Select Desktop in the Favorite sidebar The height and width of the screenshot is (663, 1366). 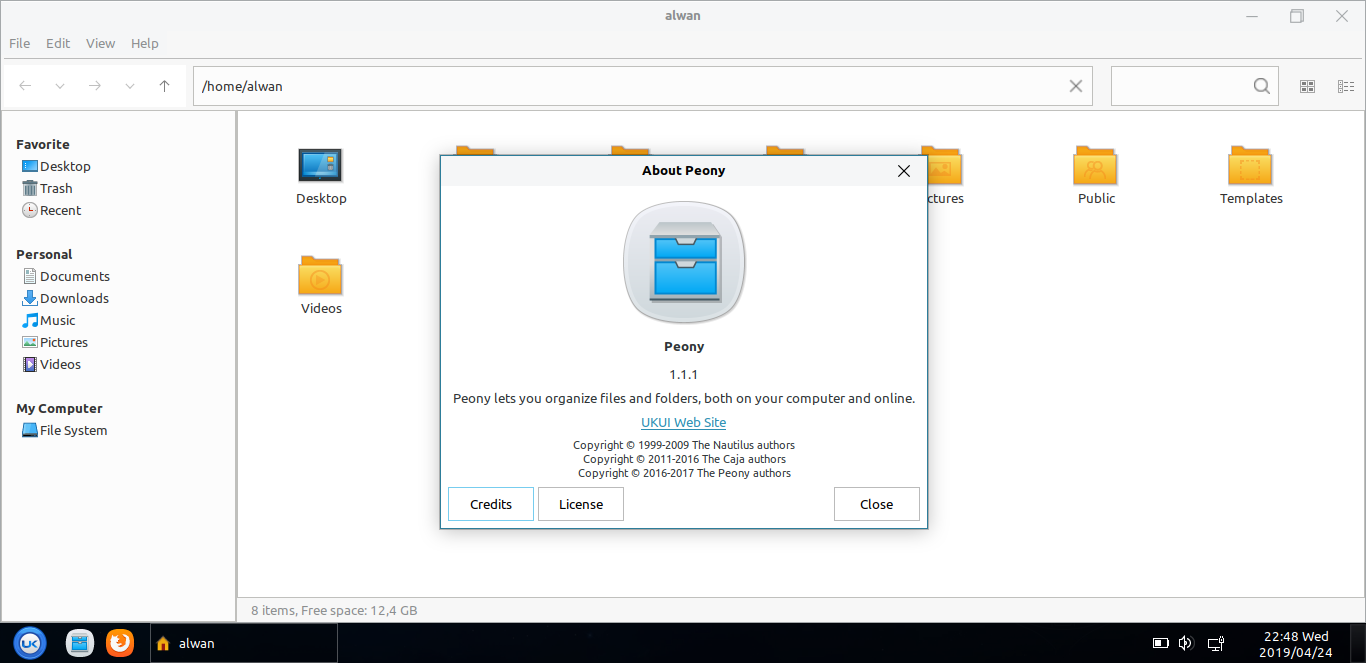point(57,166)
